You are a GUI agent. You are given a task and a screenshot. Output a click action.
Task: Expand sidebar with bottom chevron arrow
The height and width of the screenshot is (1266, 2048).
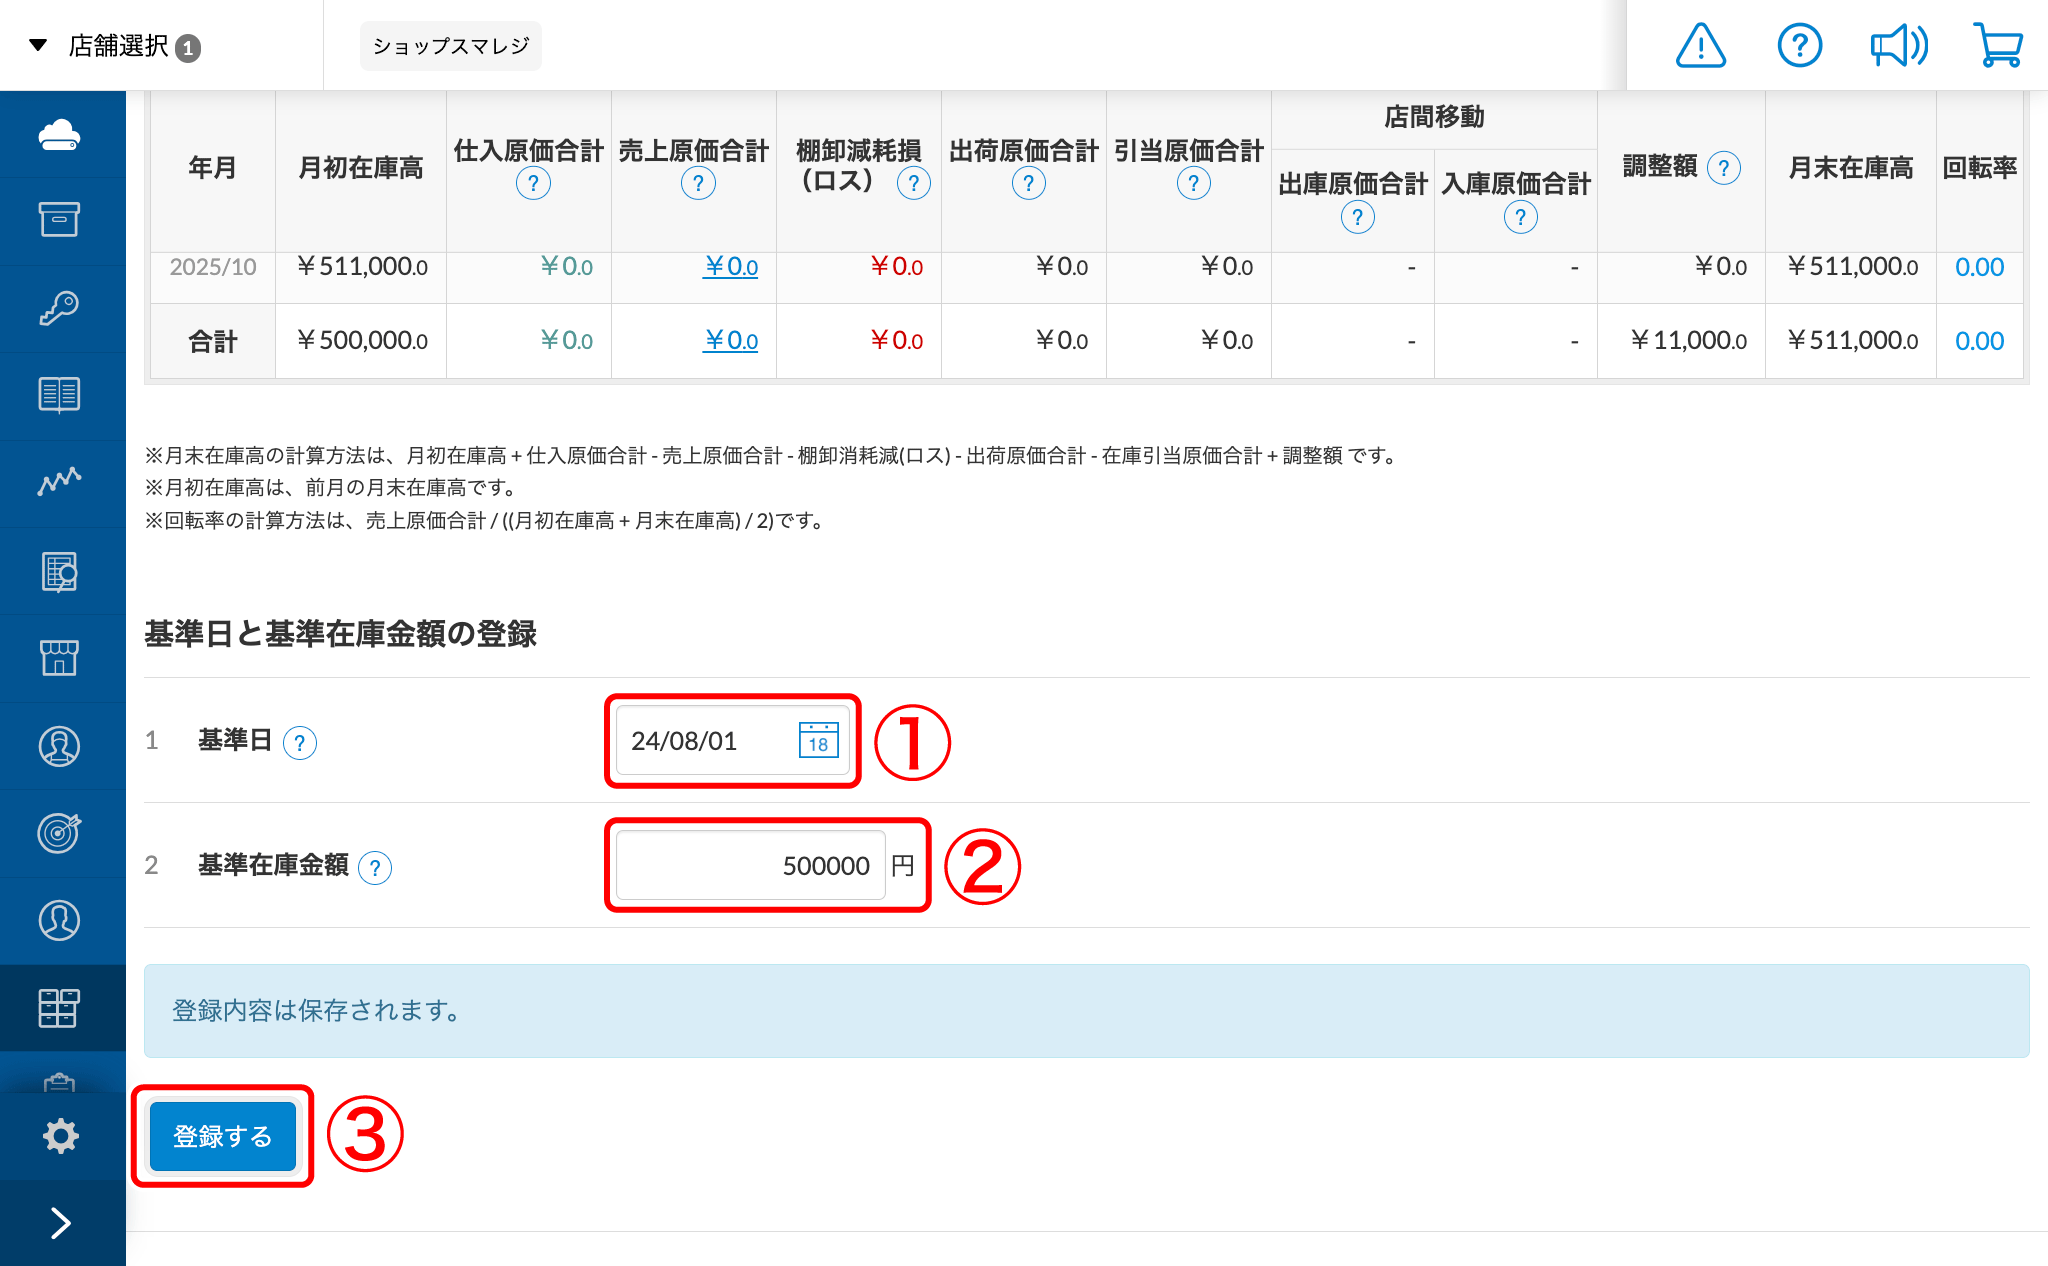tap(60, 1223)
